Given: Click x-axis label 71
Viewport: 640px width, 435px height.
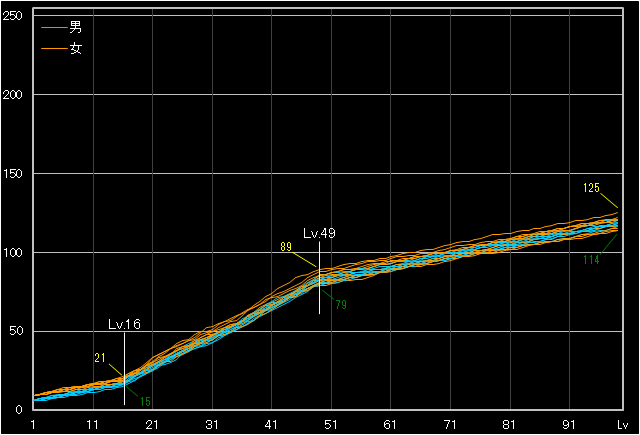Looking at the screenshot, I should pyautogui.click(x=449, y=425).
